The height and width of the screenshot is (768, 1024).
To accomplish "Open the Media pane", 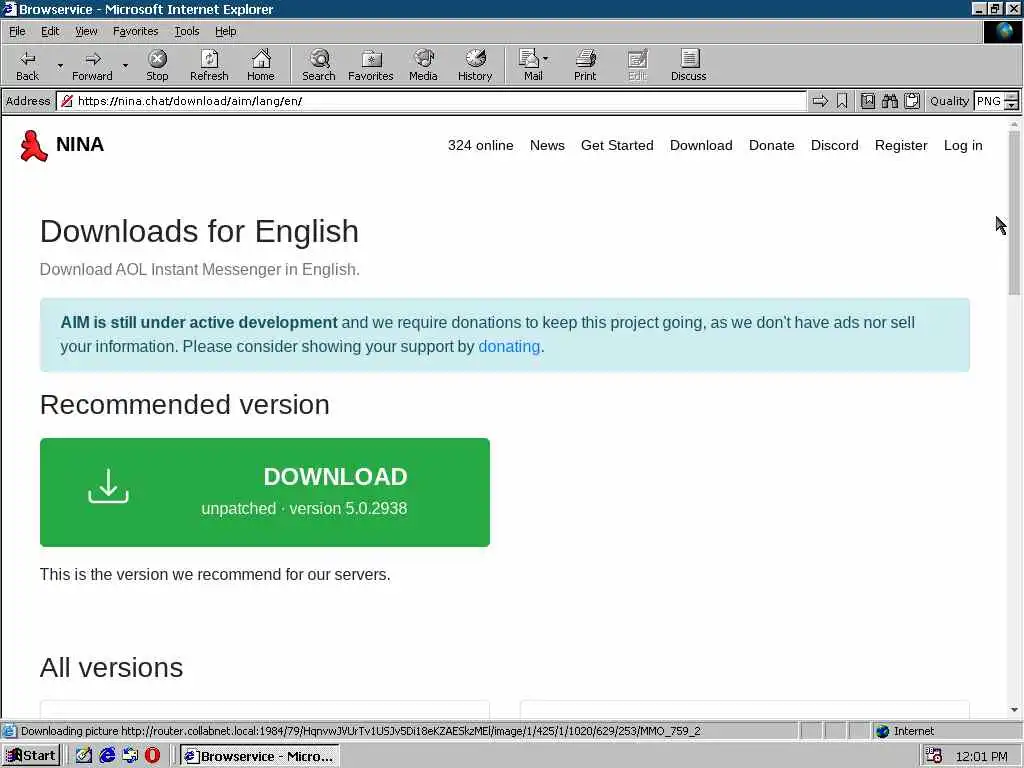I will 423,65.
